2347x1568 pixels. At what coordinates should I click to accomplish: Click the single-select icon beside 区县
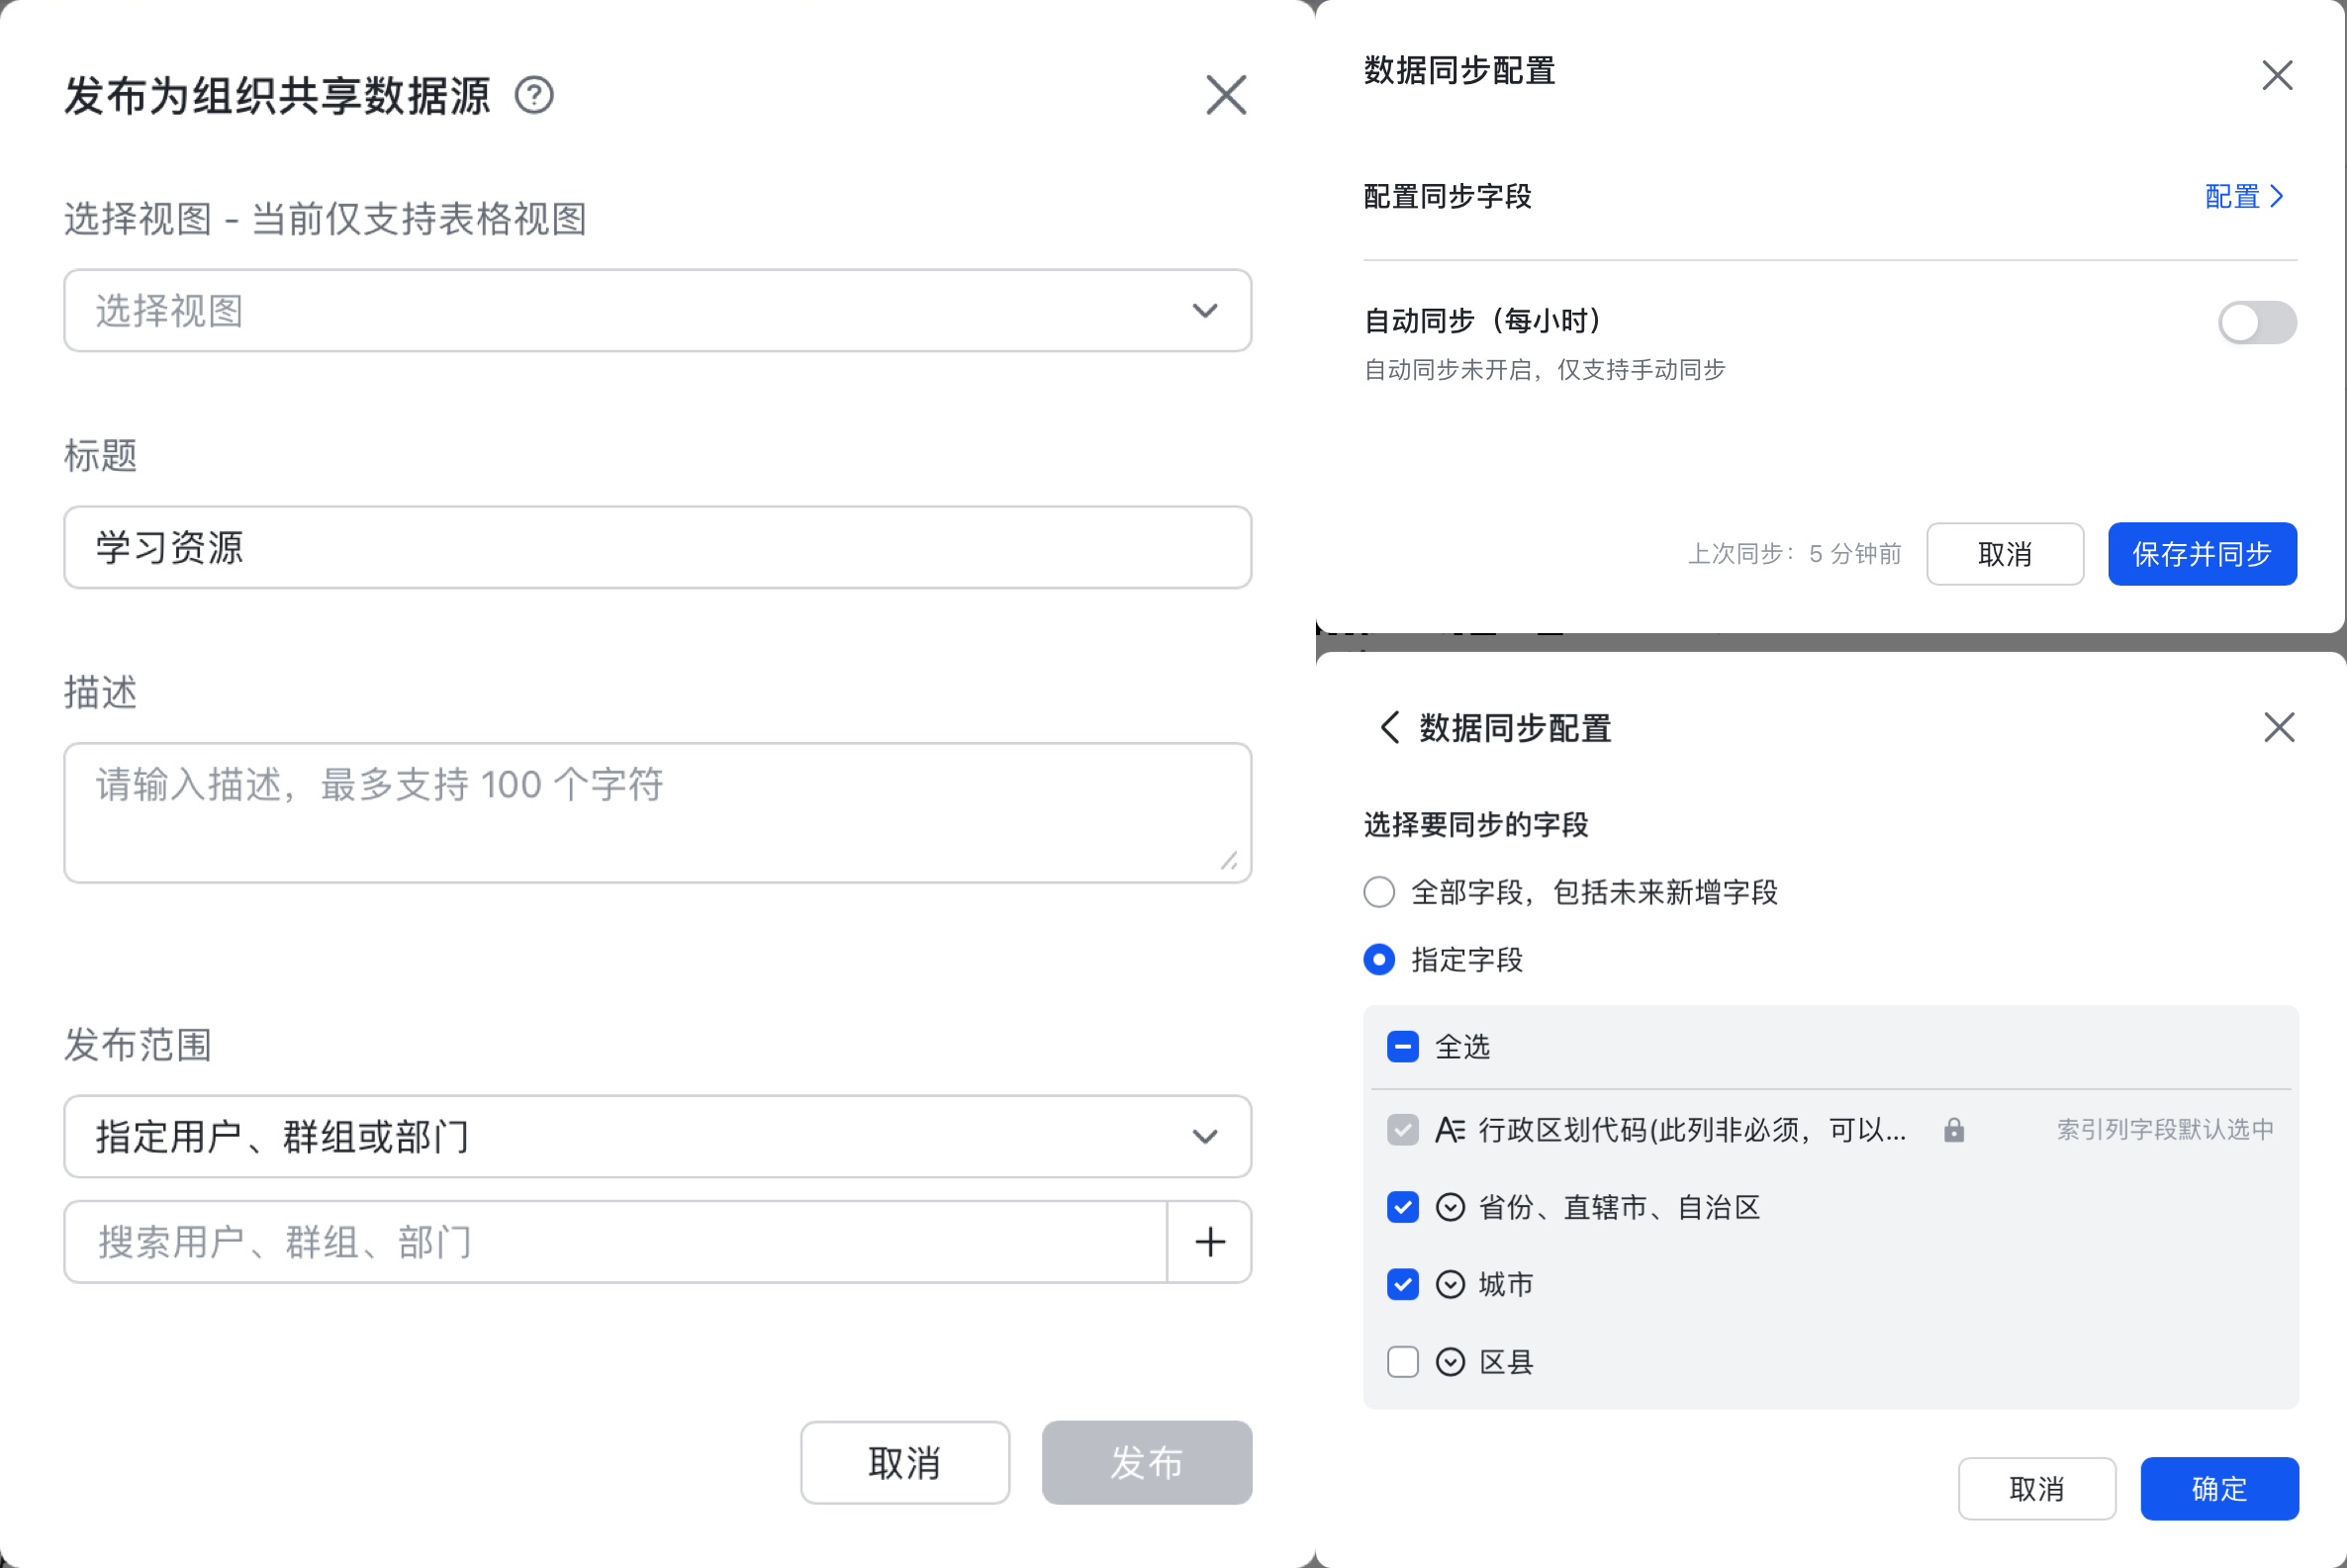tap(1450, 1362)
